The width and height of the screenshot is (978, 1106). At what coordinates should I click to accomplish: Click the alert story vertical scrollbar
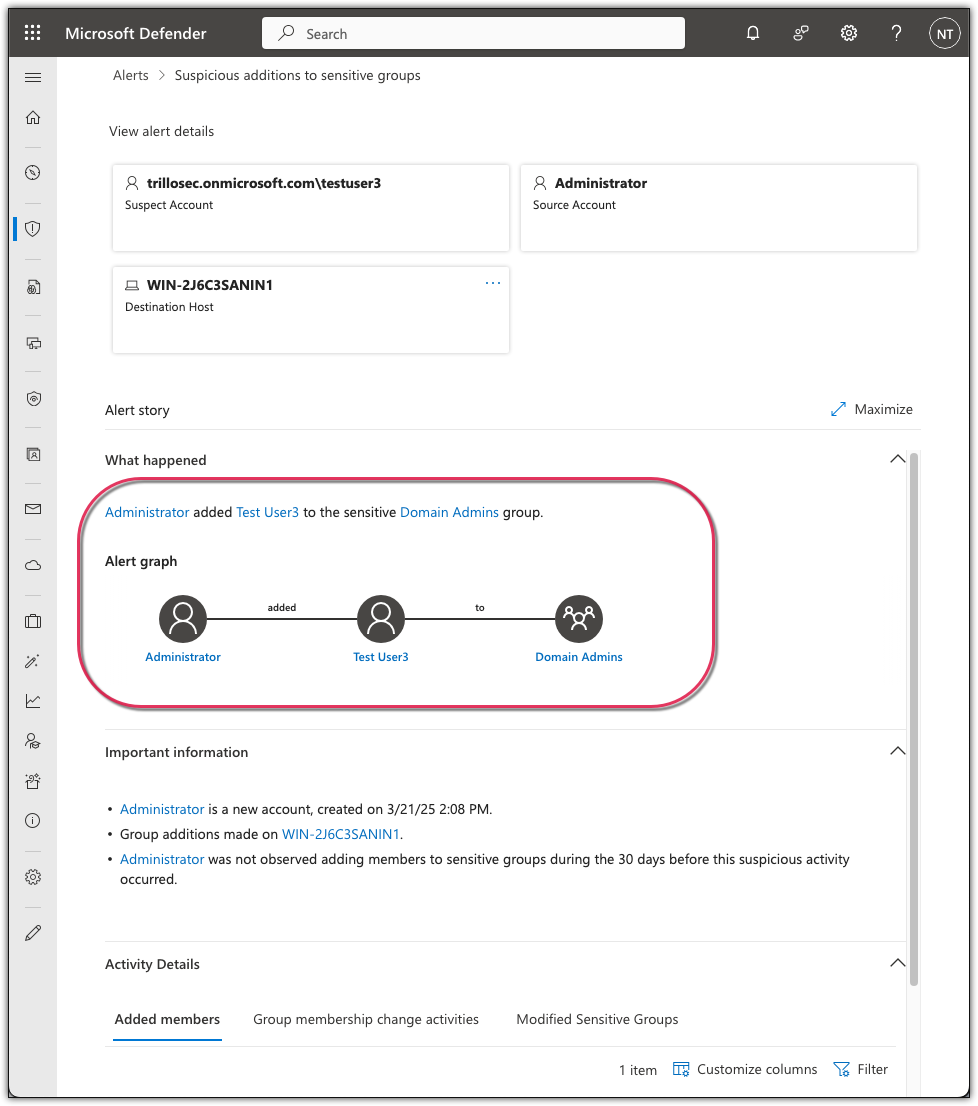click(x=914, y=719)
